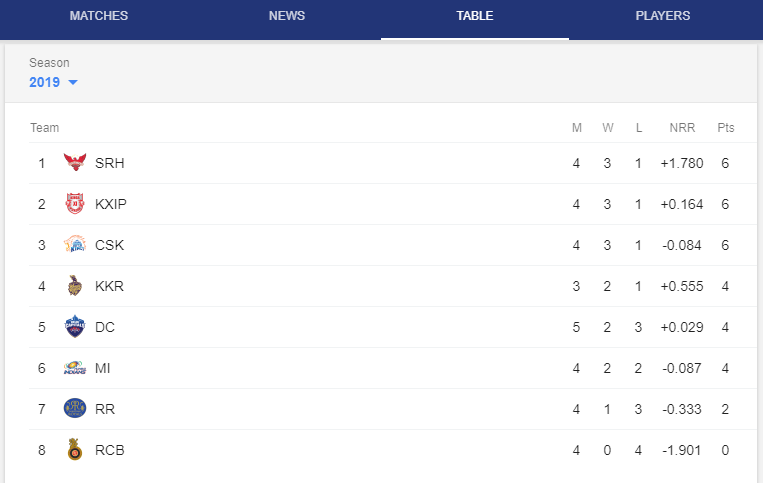This screenshot has width=763, height=483.
Task: Select the CSK lion logo
Action: (75, 245)
